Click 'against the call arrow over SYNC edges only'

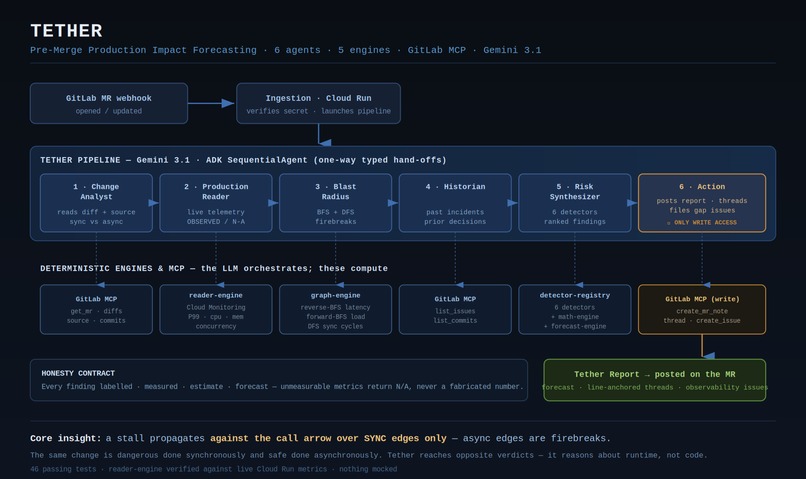(x=328, y=438)
